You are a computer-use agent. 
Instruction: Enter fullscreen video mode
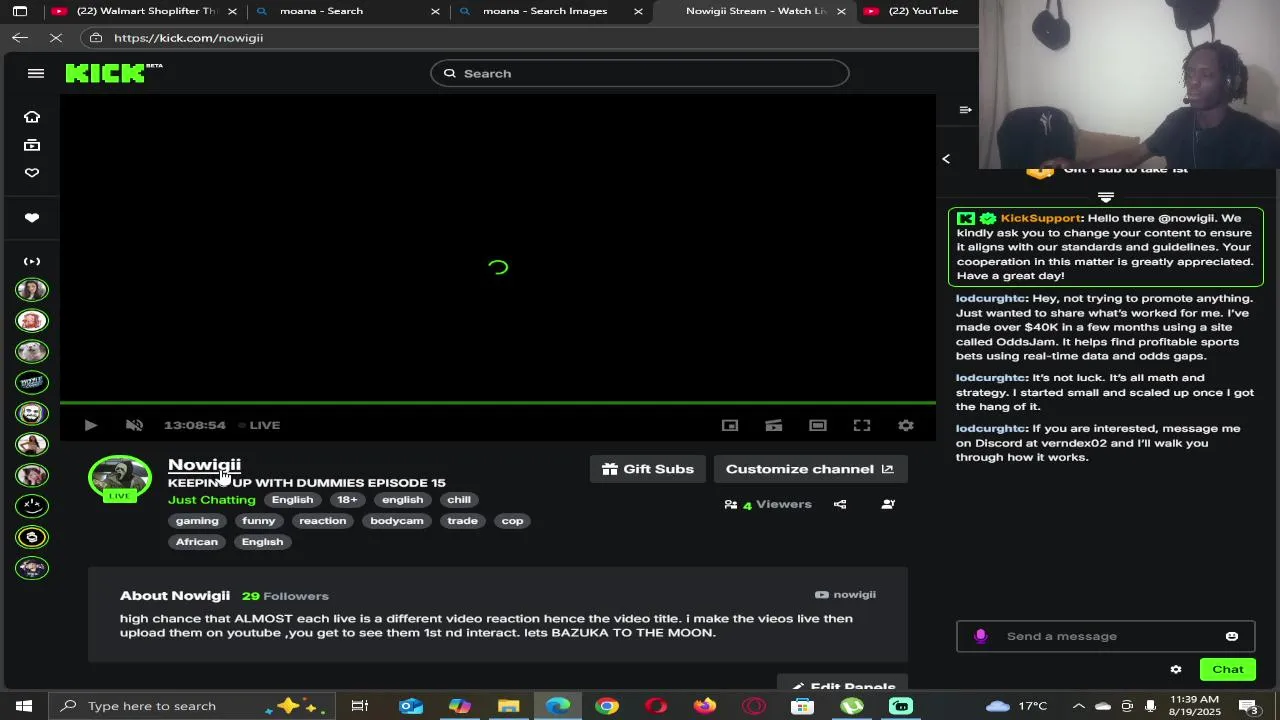(862, 425)
